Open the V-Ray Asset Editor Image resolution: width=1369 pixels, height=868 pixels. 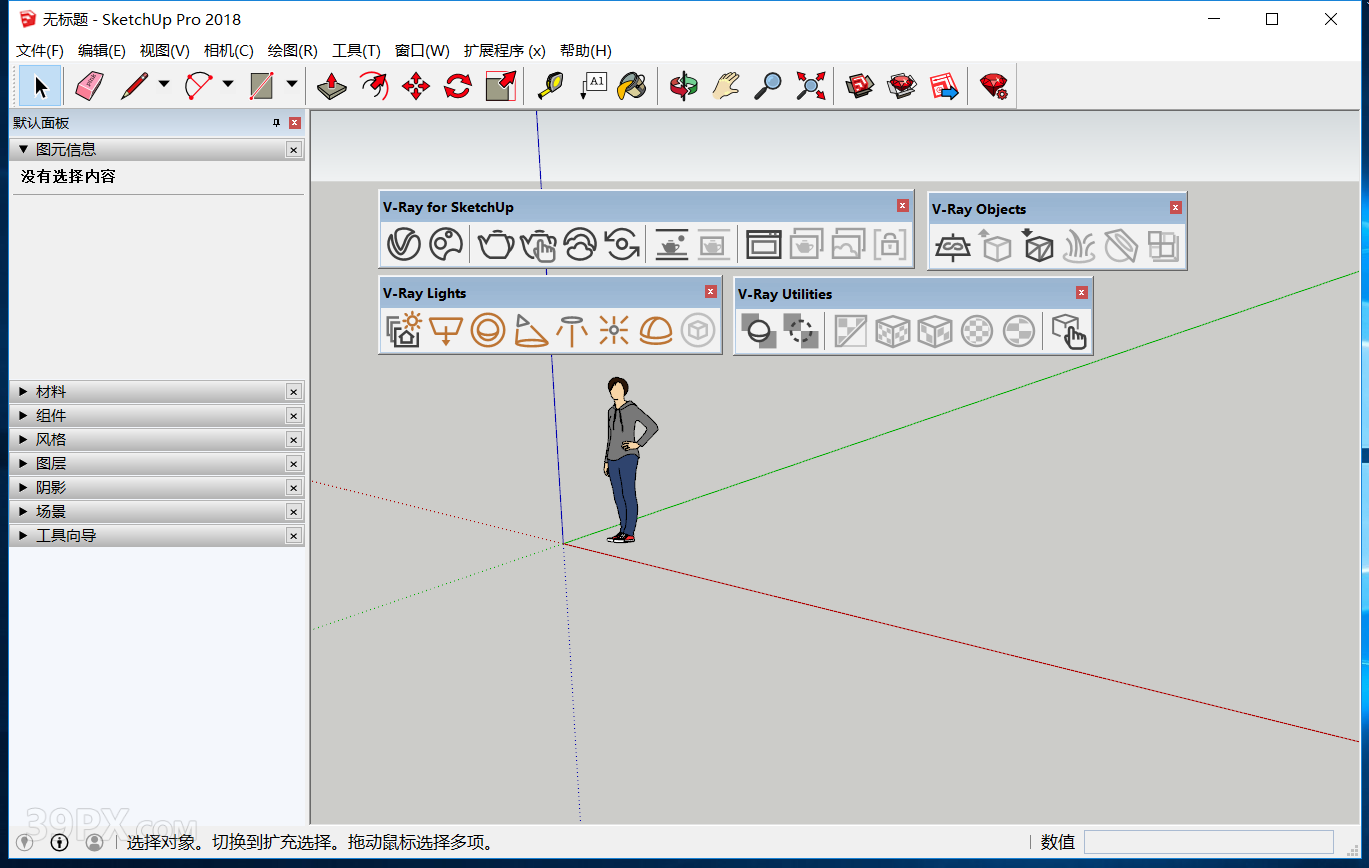(404, 244)
